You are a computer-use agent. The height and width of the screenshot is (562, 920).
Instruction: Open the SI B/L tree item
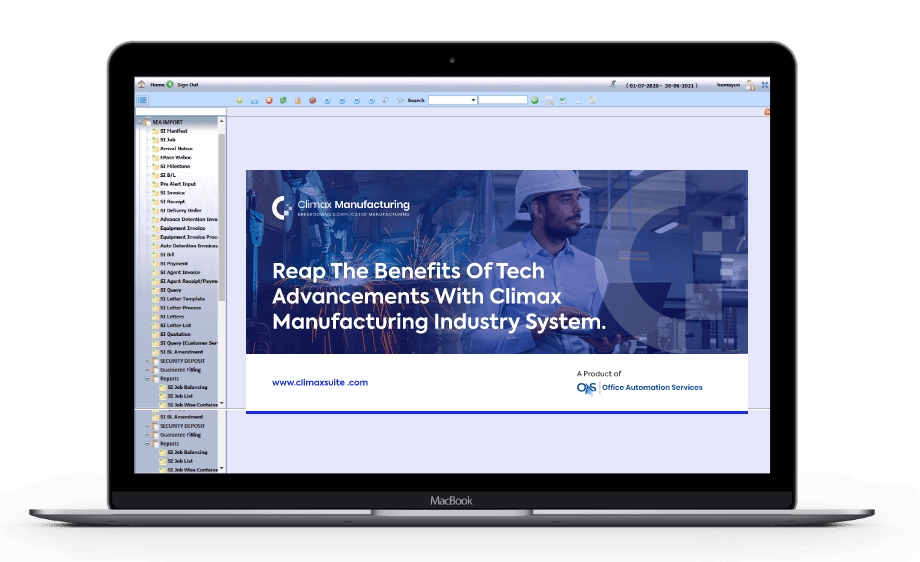coord(168,175)
